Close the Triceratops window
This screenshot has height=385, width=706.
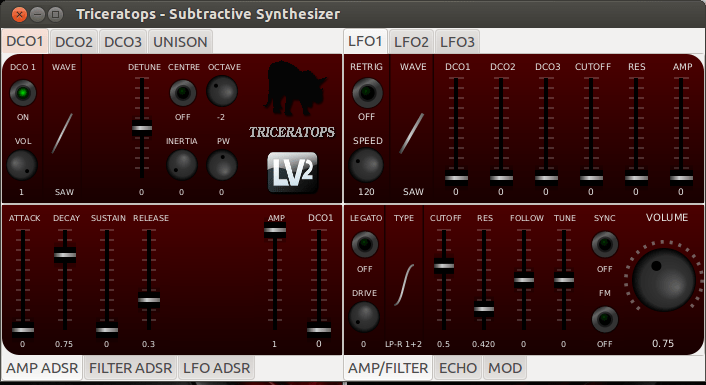tap(19, 14)
